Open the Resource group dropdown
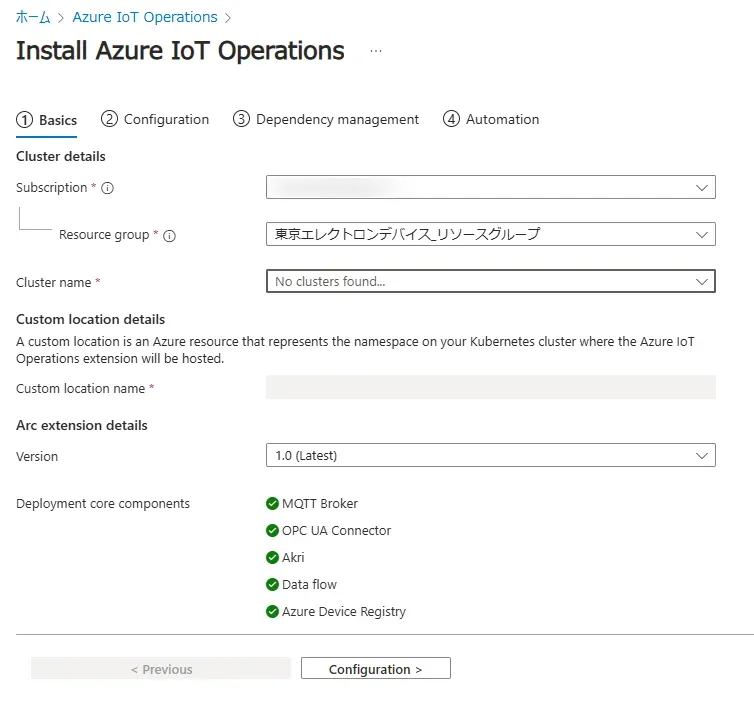 click(x=490, y=234)
